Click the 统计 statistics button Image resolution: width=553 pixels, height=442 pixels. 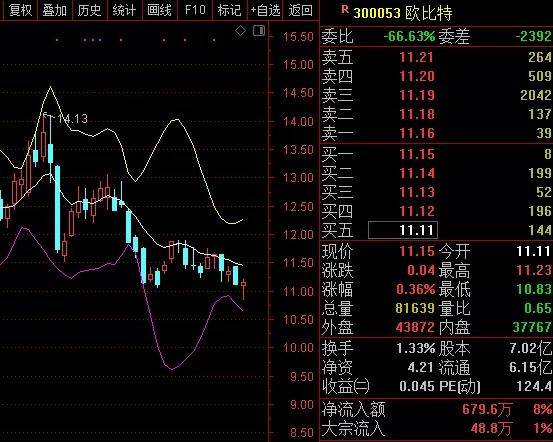(x=124, y=10)
